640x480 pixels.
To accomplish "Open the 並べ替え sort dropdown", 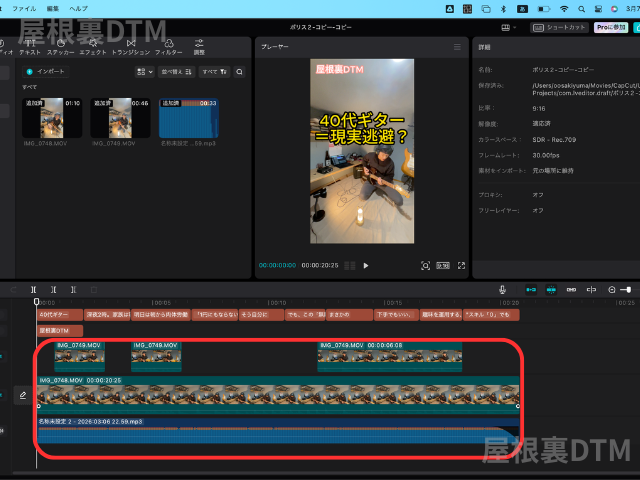I will pos(178,72).
